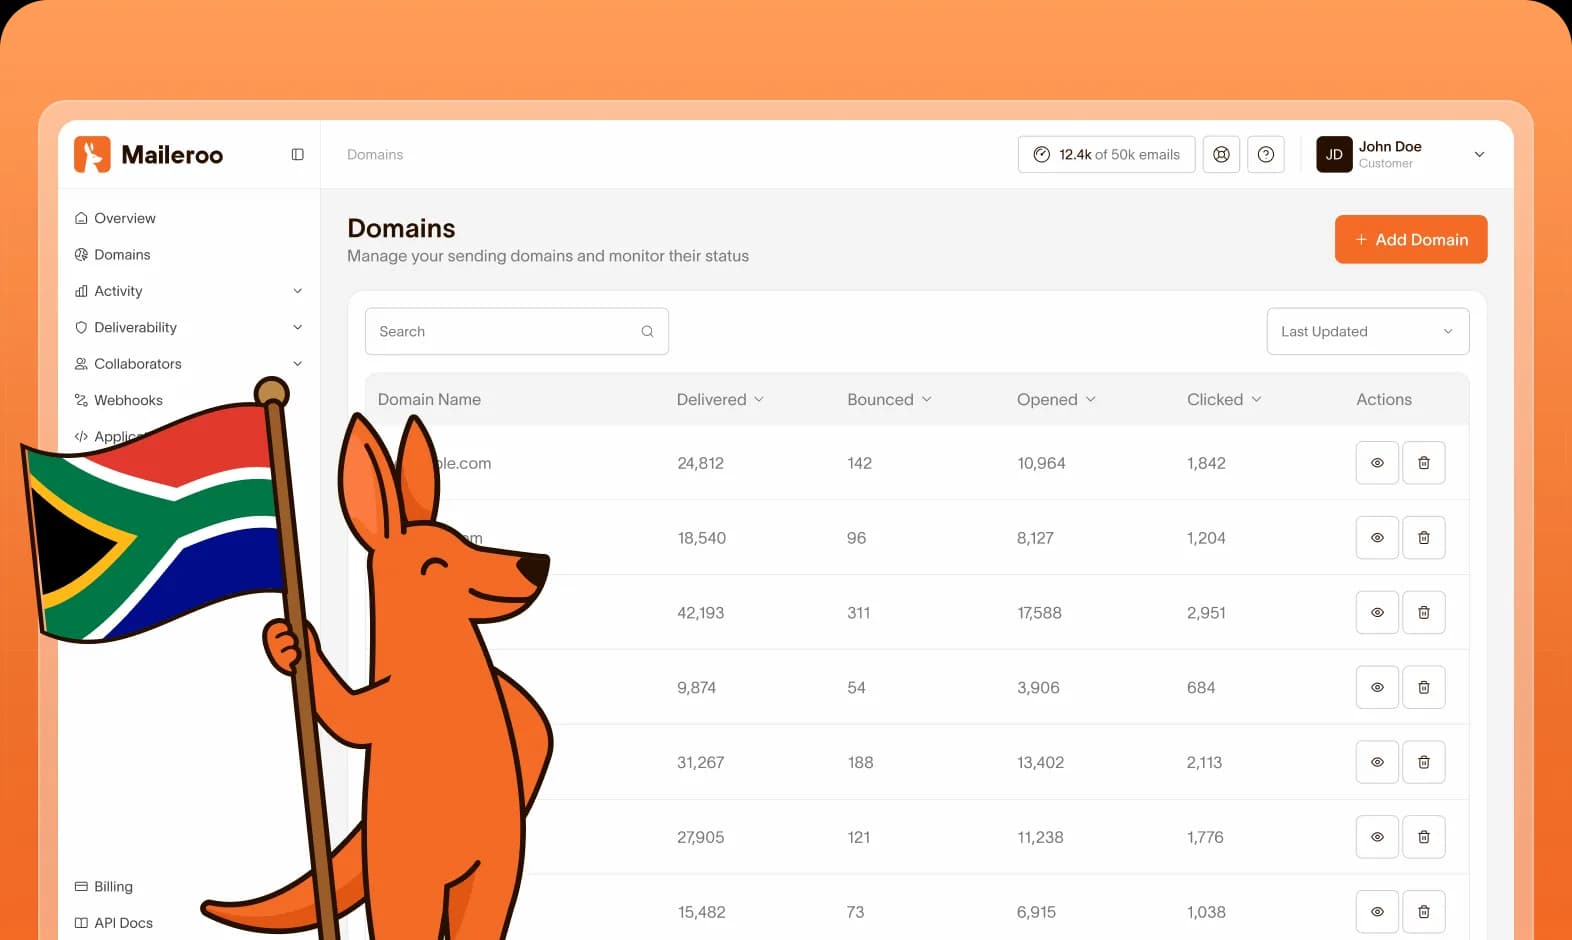Focus the Search domains field

pyautogui.click(x=517, y=332)
